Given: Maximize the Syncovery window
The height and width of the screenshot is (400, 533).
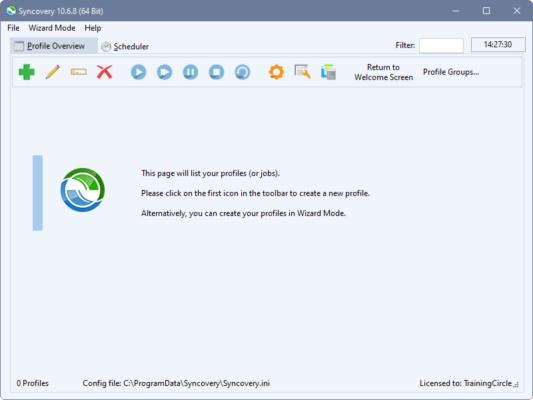Looking at the screenshot, I should coord(486,11).
